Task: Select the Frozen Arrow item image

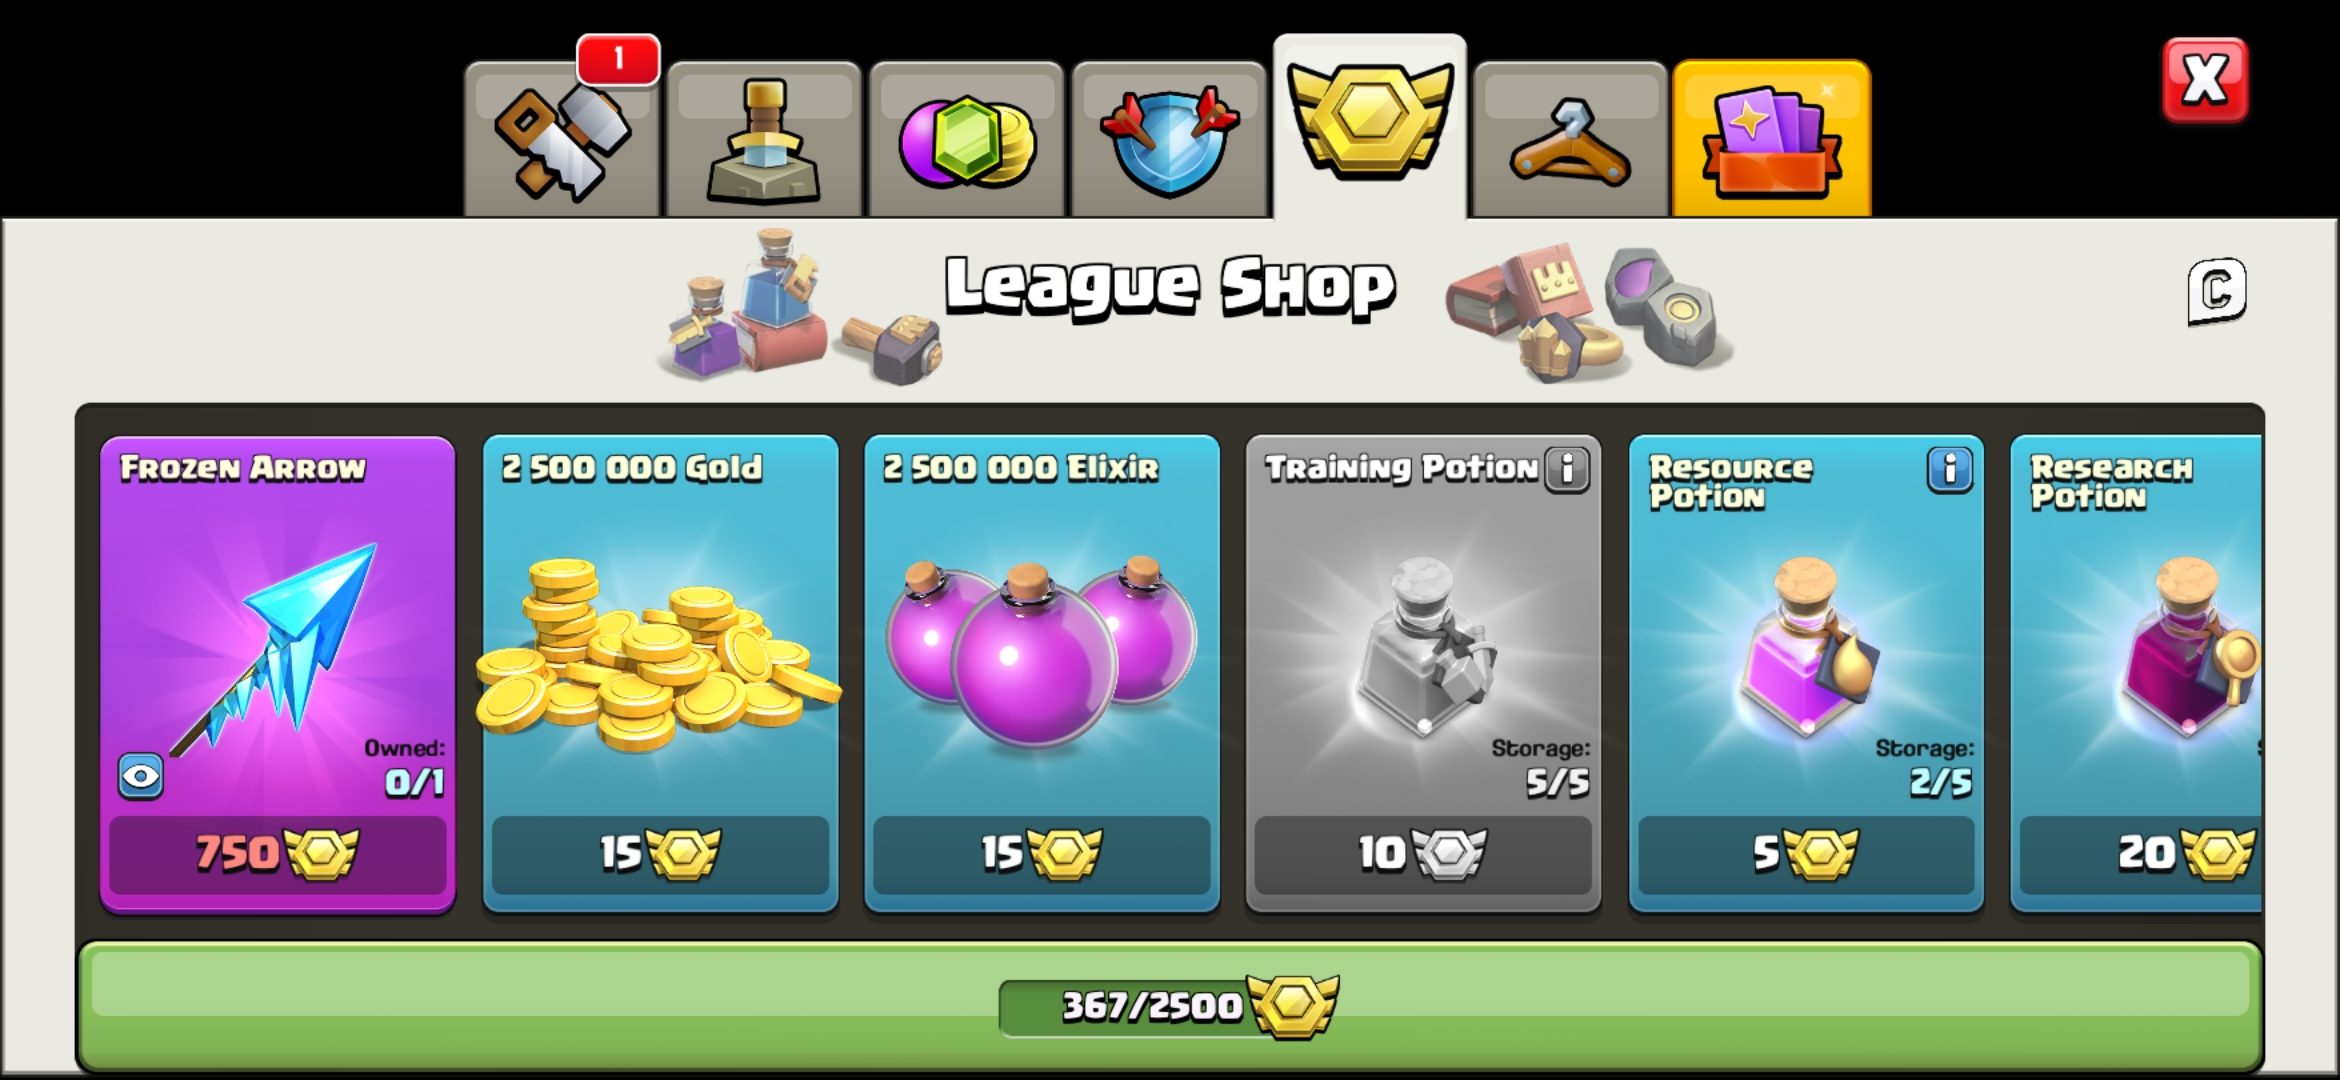Action: coord(275,645)
